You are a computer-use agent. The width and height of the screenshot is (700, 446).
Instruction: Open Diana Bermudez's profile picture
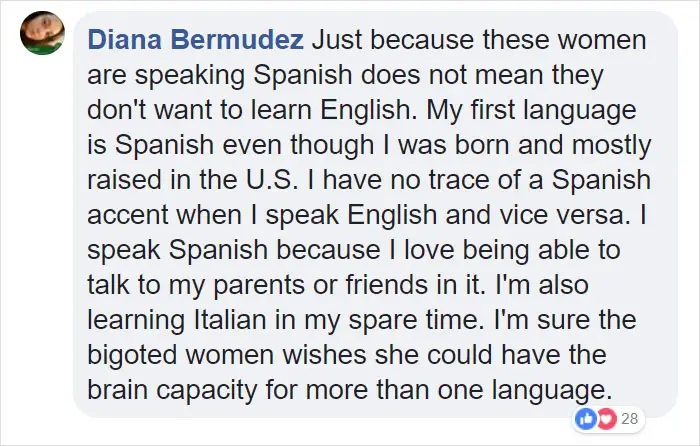(42, 33)
